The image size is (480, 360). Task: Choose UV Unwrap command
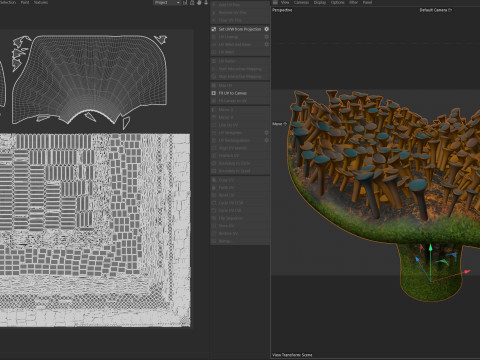coord(240,37)
